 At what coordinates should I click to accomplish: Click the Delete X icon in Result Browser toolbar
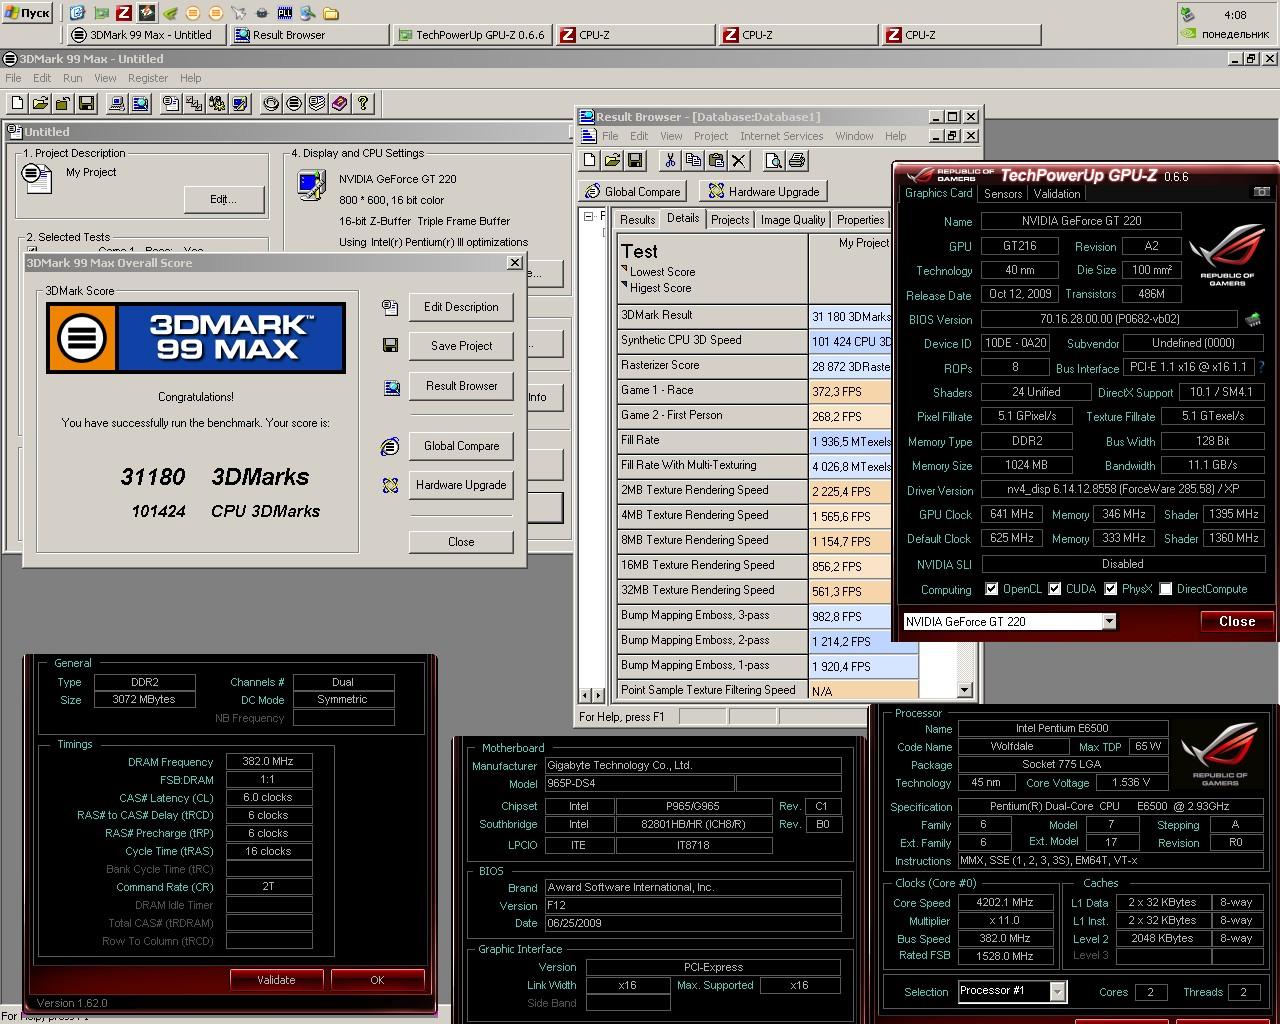point(739,160)
